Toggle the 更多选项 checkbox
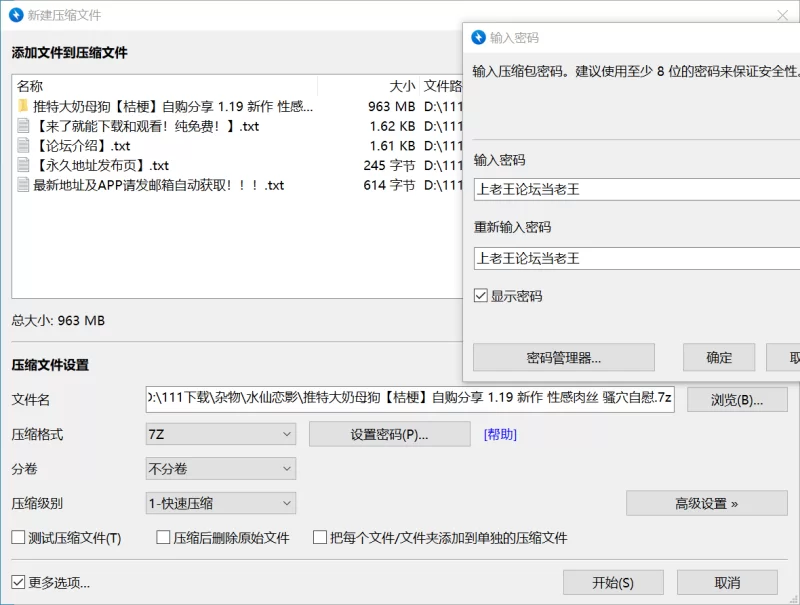 18,582
